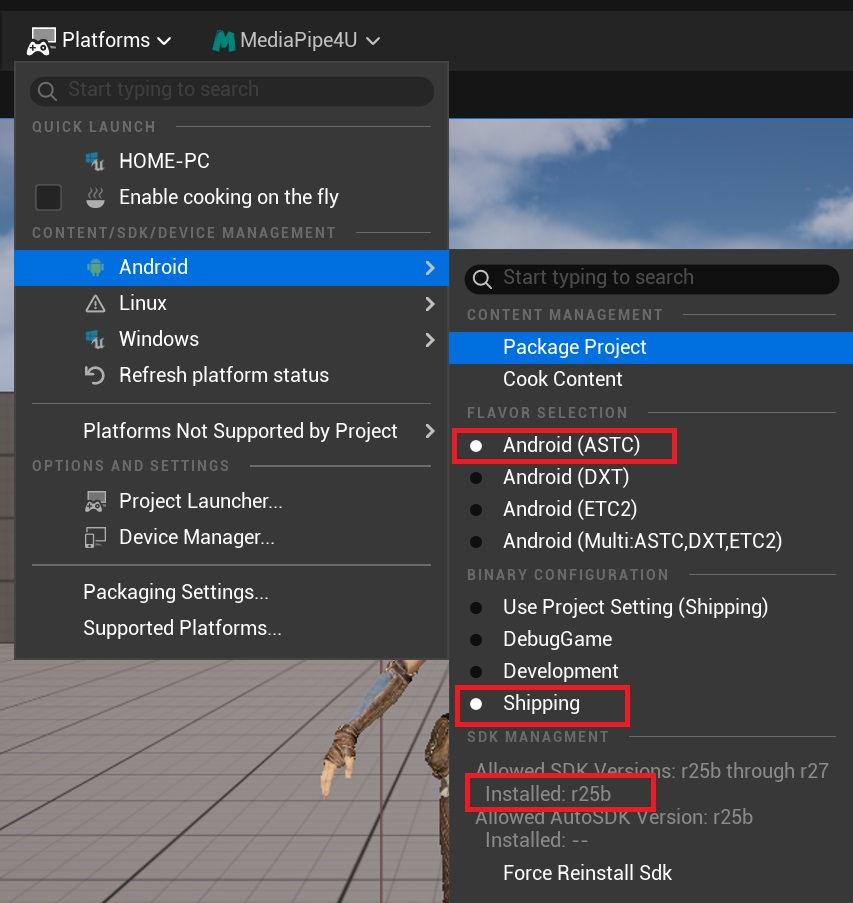Viewport: 853px width, 903px height.
Task: Choose Package Project
Action: point(651,348)
